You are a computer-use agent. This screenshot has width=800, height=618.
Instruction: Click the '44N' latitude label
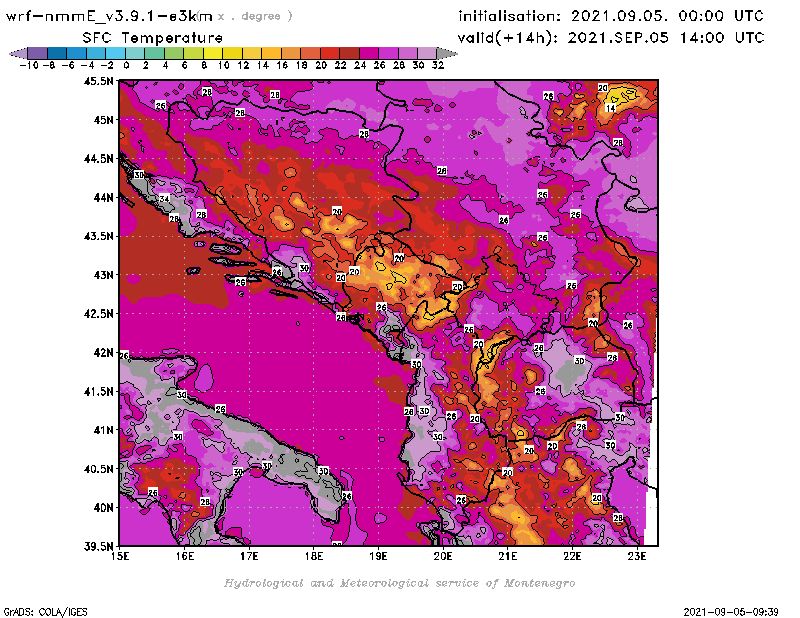[103, 197]
